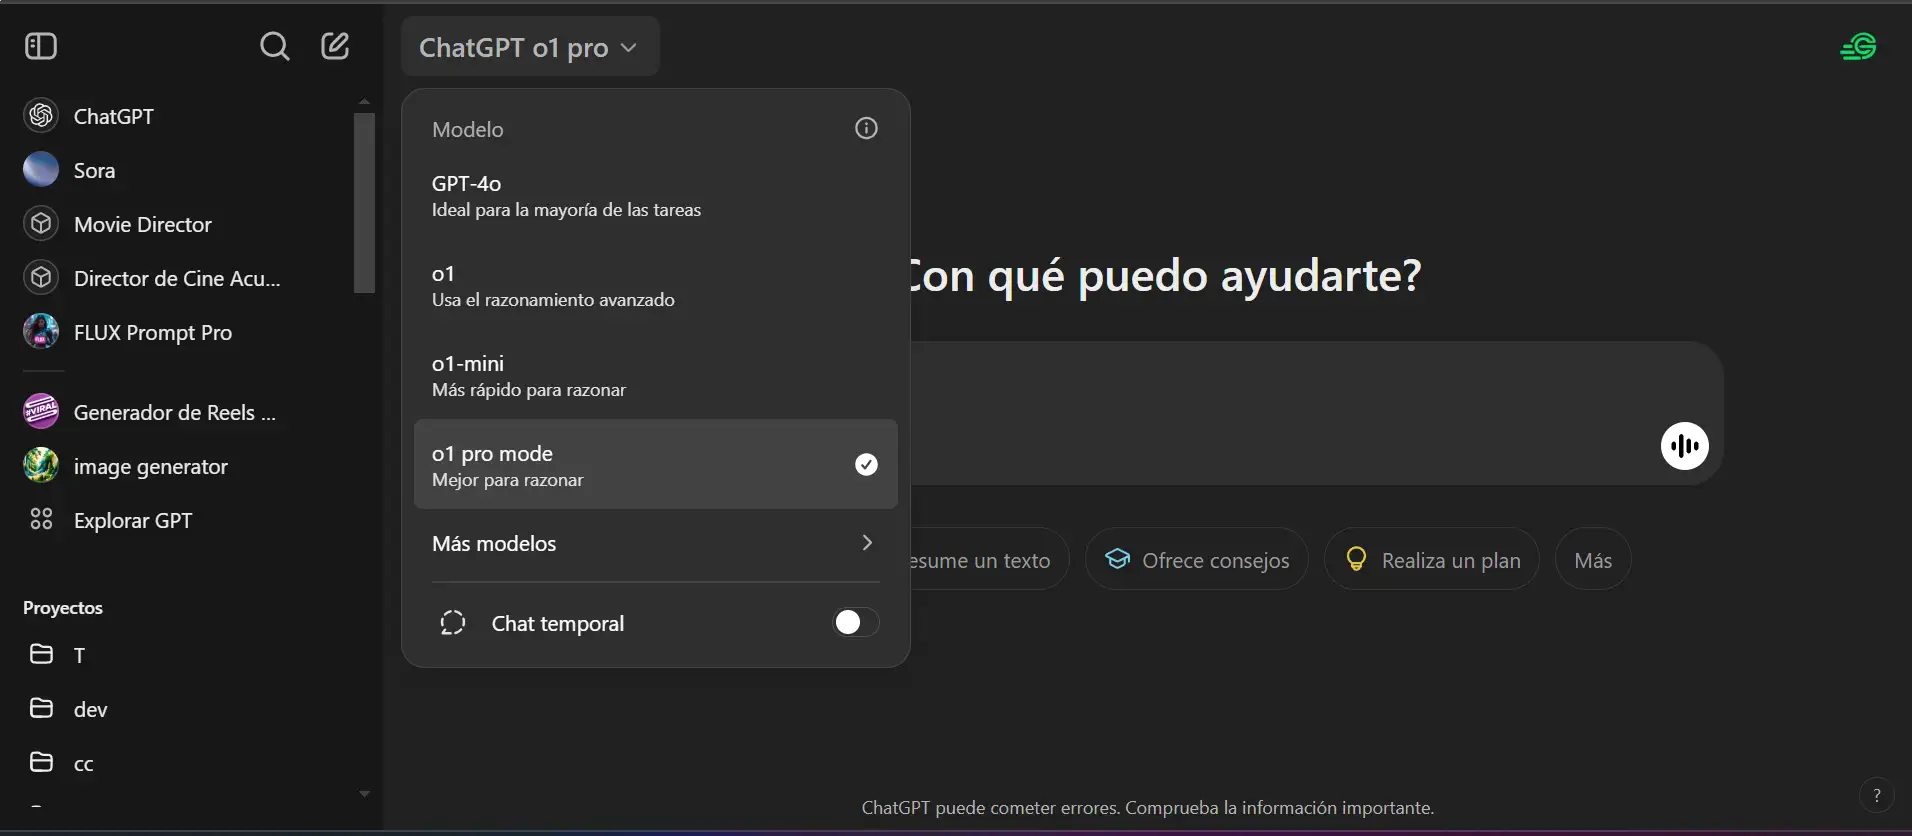Click the Movie Director cube icon
The width and height of the screenshot is (1912, 836).
pyautogui.click(x=41, y=224)
